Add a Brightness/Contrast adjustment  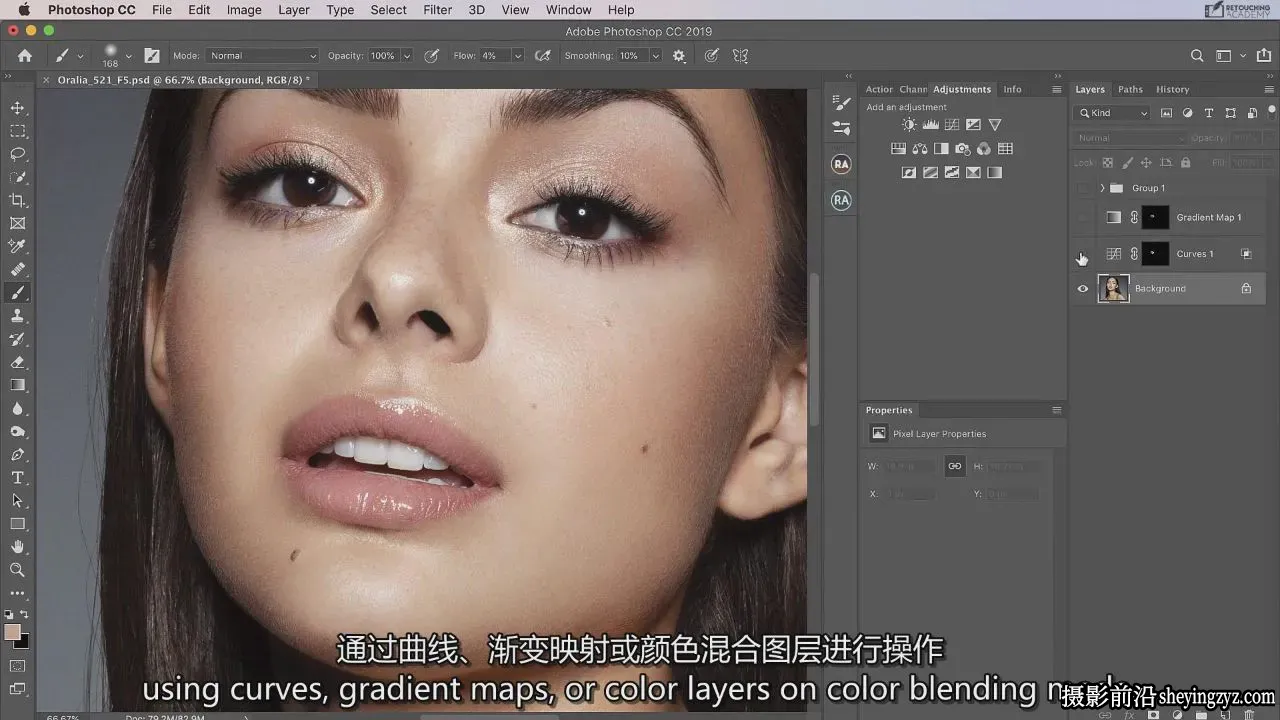[x=909, y=125]
